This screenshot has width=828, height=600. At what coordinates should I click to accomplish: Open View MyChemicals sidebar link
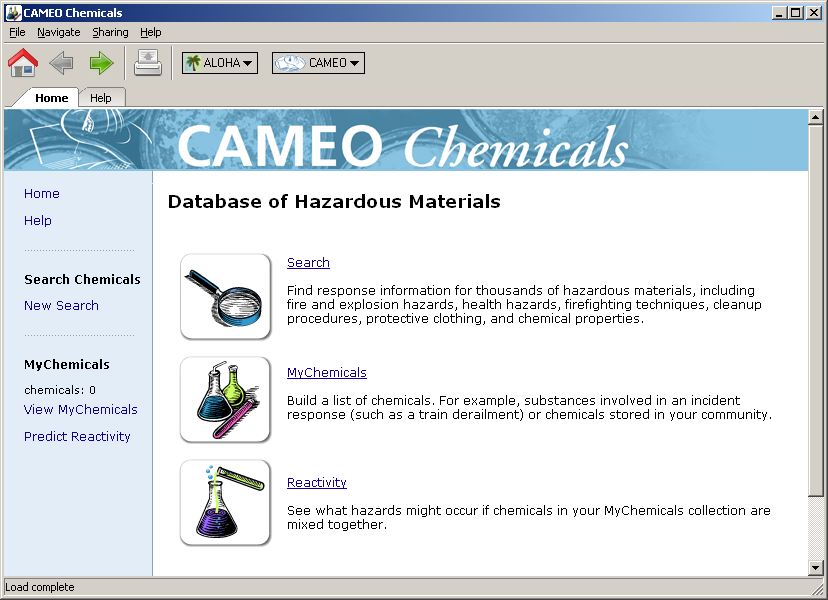[x=81, y=410]
